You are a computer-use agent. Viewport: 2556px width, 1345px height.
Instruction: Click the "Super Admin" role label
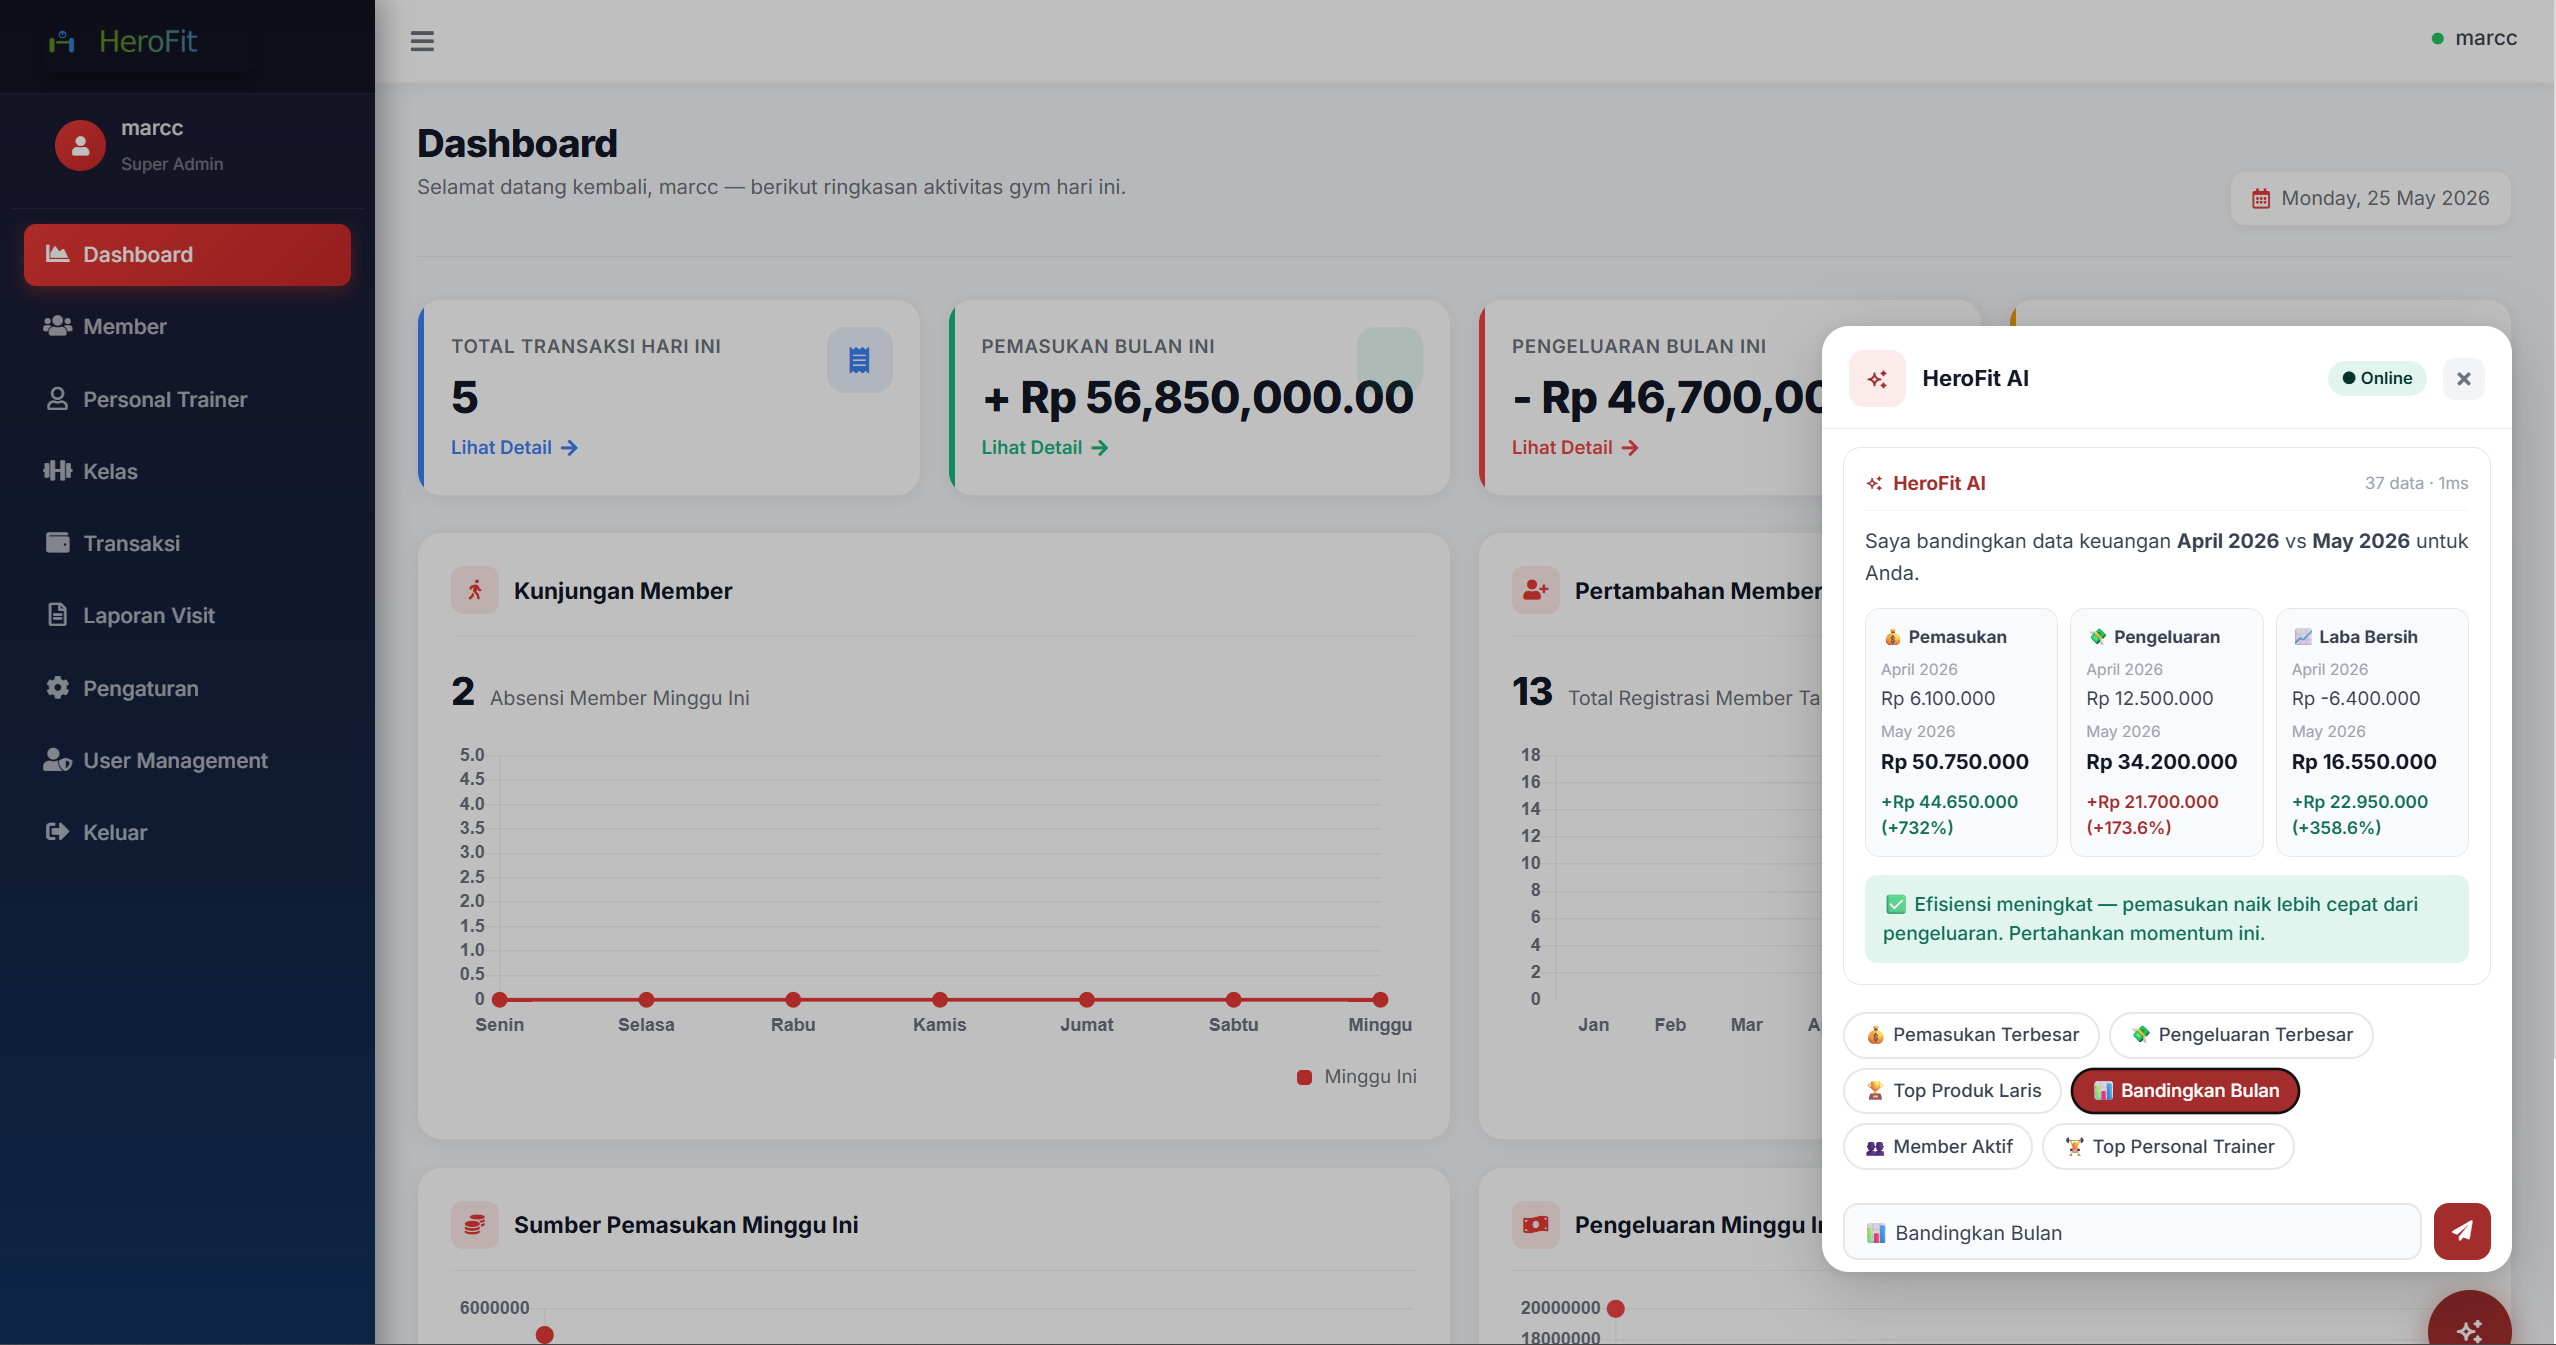tap(172, 164)
